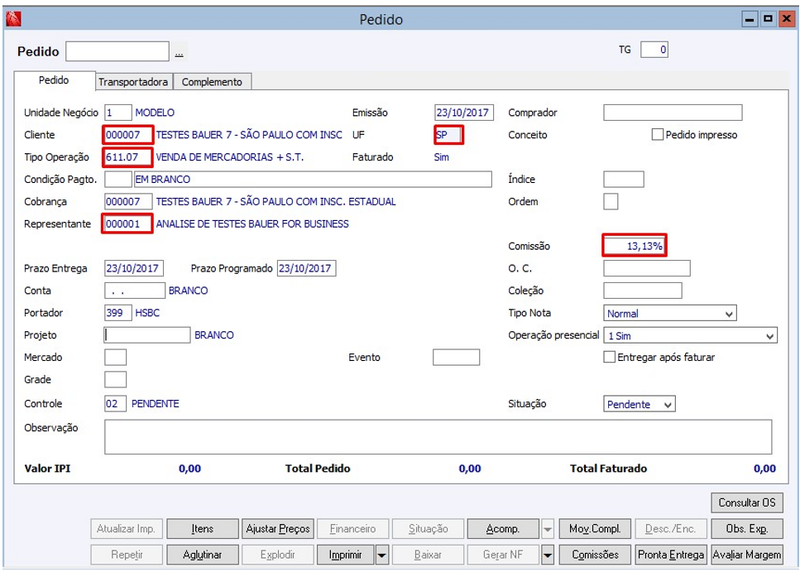Click the Prazo Entrega date field
Screen dimensions: 800x572
pos(134,268)
